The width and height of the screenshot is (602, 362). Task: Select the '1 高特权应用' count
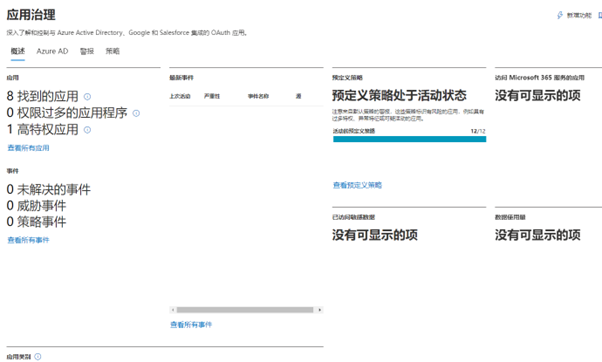(x=42, y=129)
